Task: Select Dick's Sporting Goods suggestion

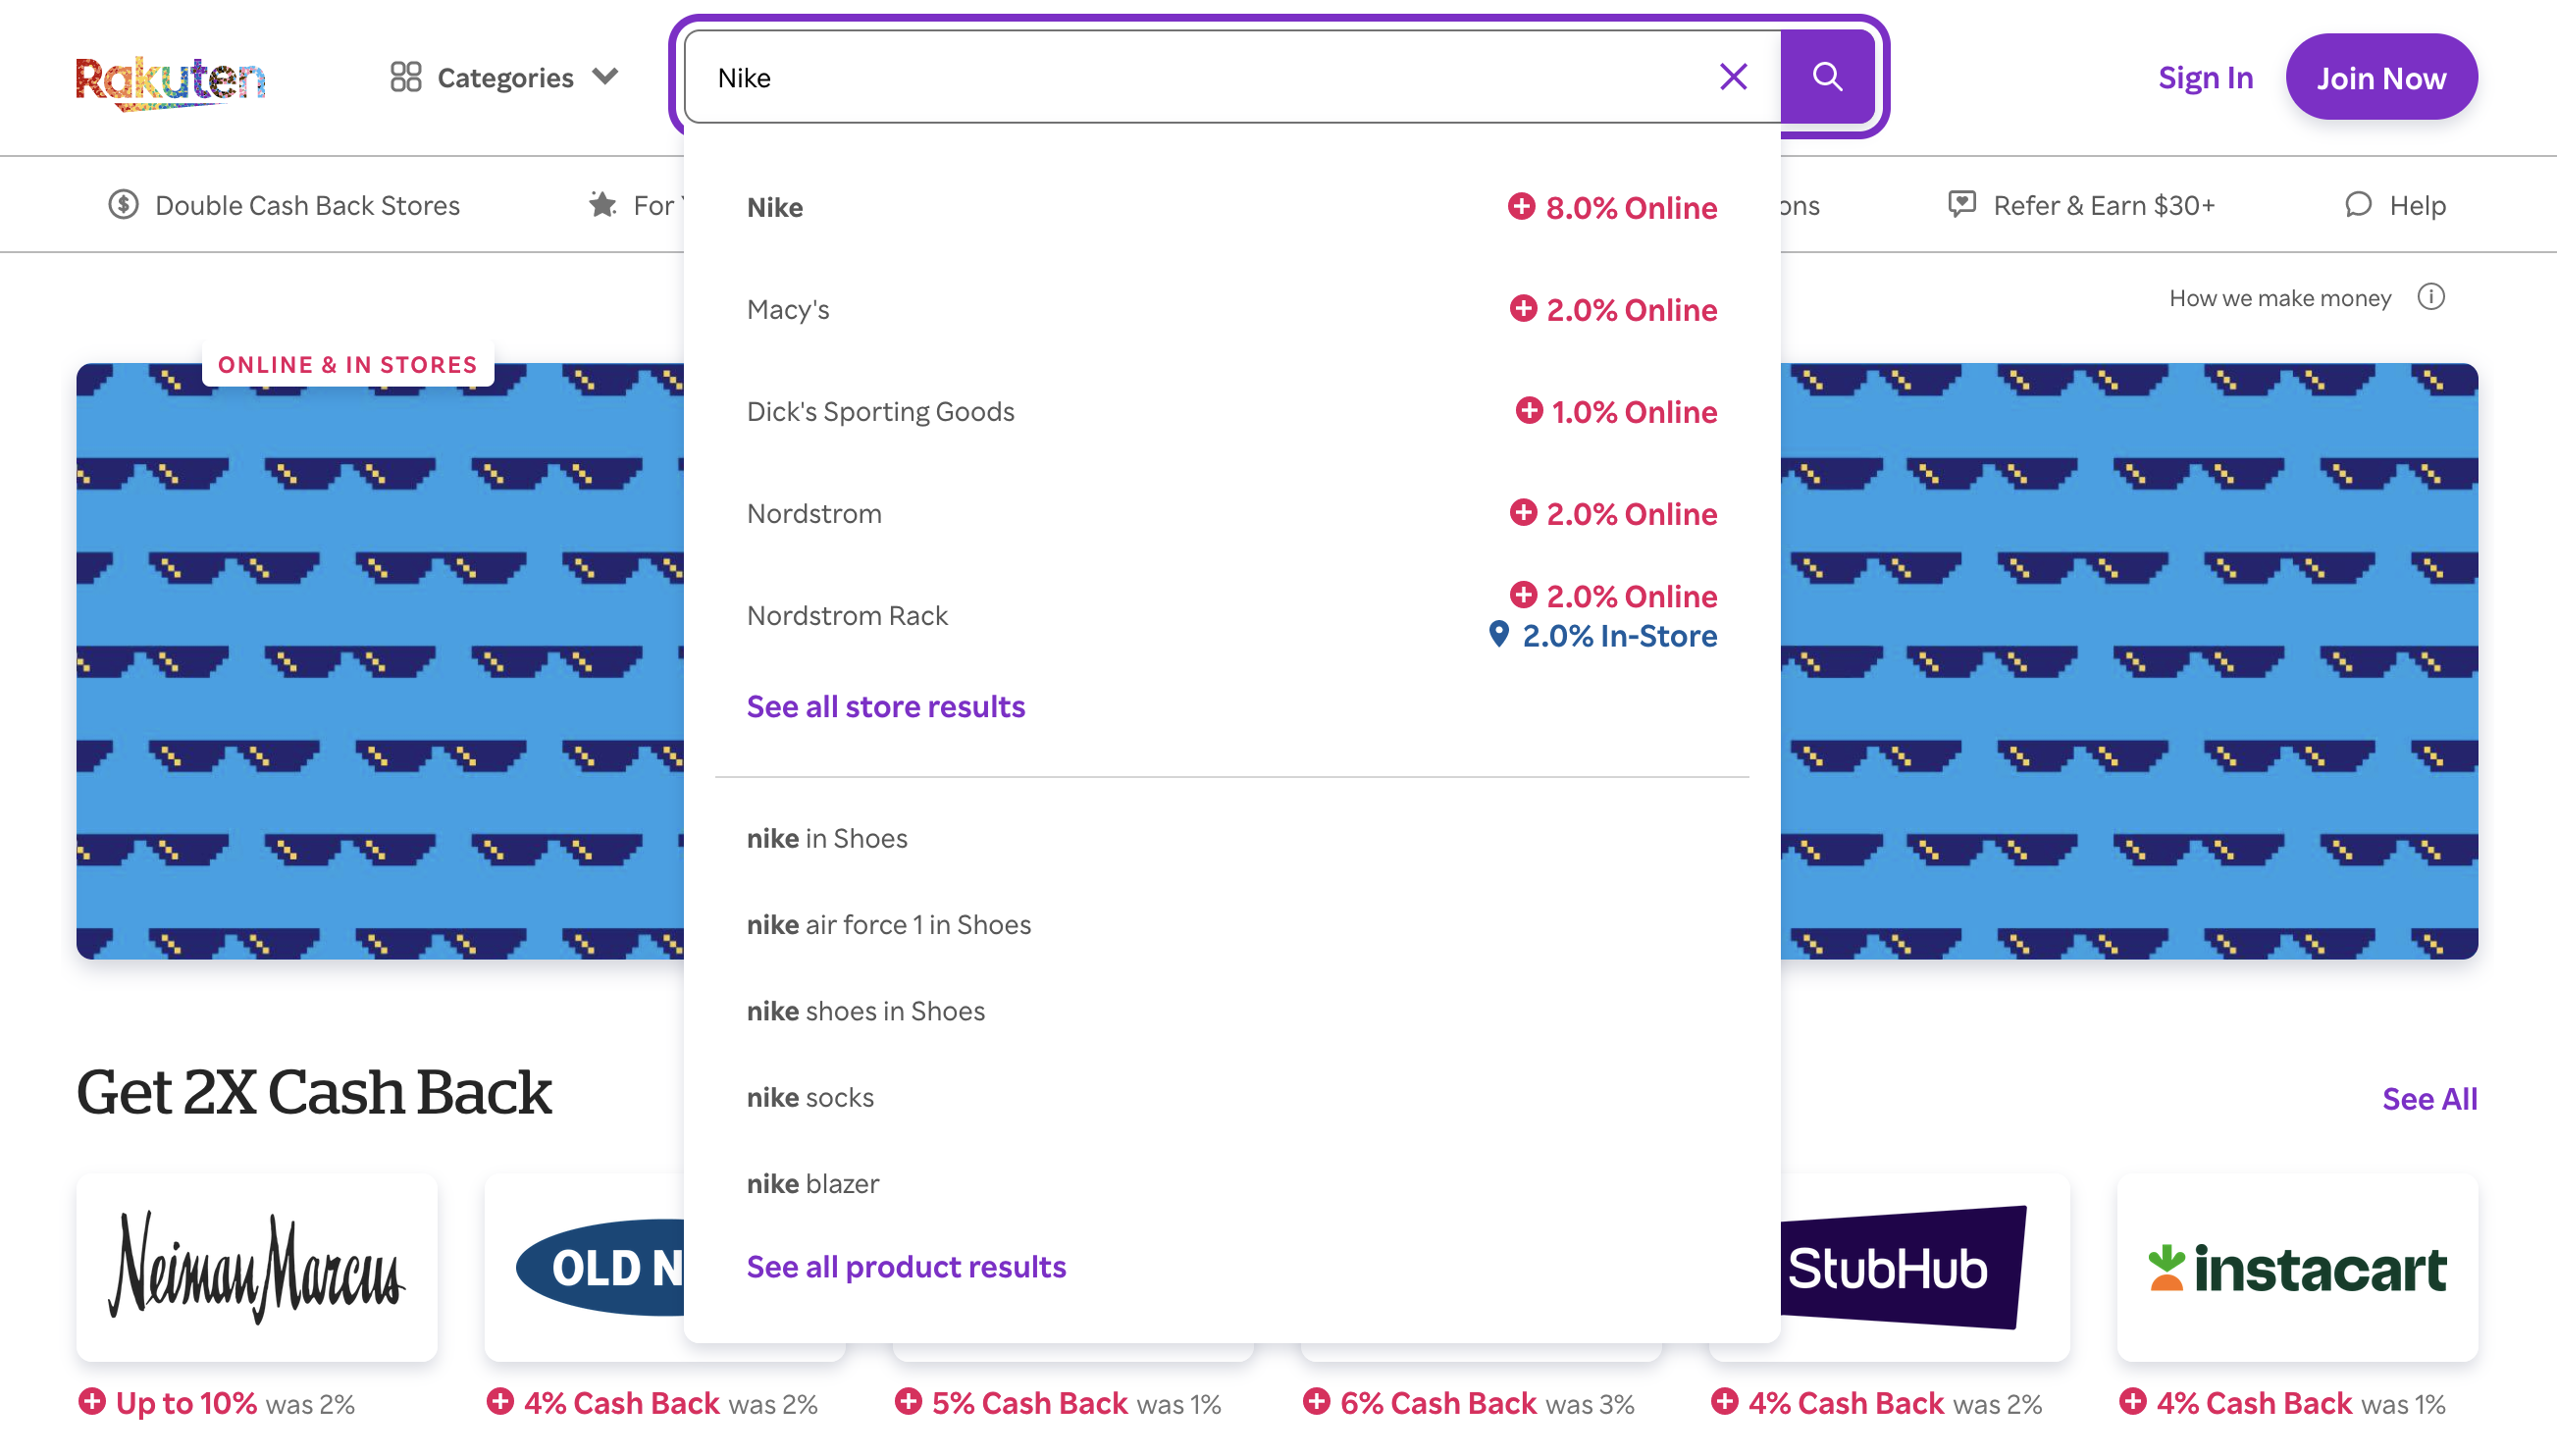Action: pyautogui.click(x=1232, y=411)
